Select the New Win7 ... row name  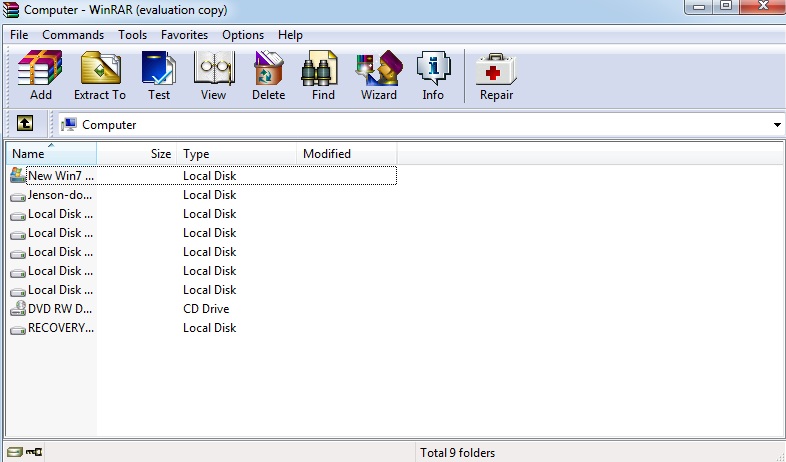[61, 175]
